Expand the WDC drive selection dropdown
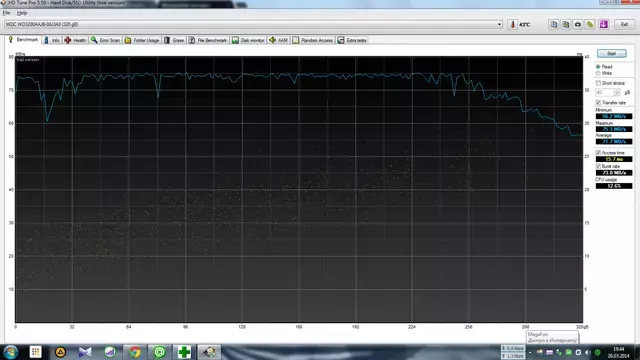Viewport: 640px width, 360px height. click(499, 24)
